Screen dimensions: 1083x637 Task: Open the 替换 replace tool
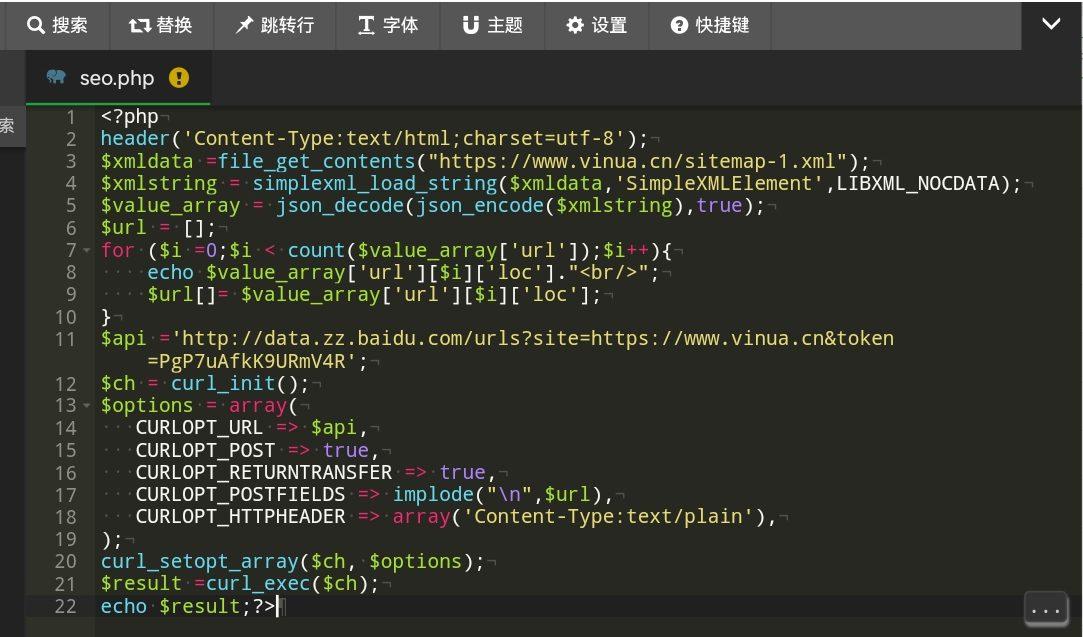161,26
